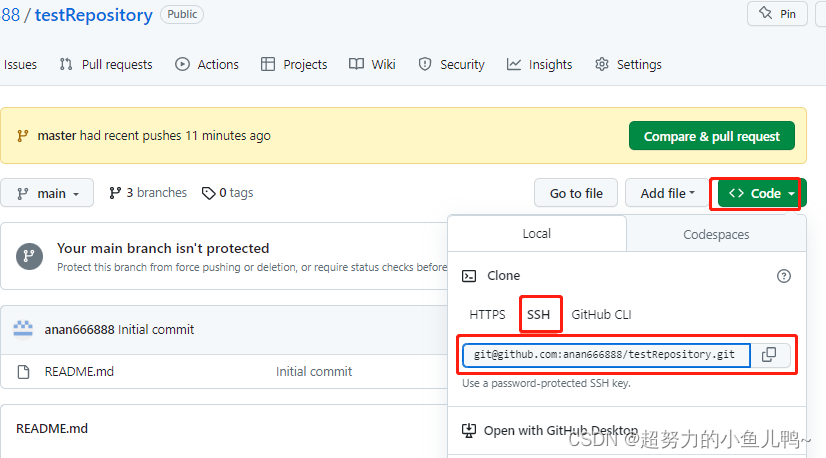Open the main branch selector dropdown
826x458 pixels.
pos(47,193)
